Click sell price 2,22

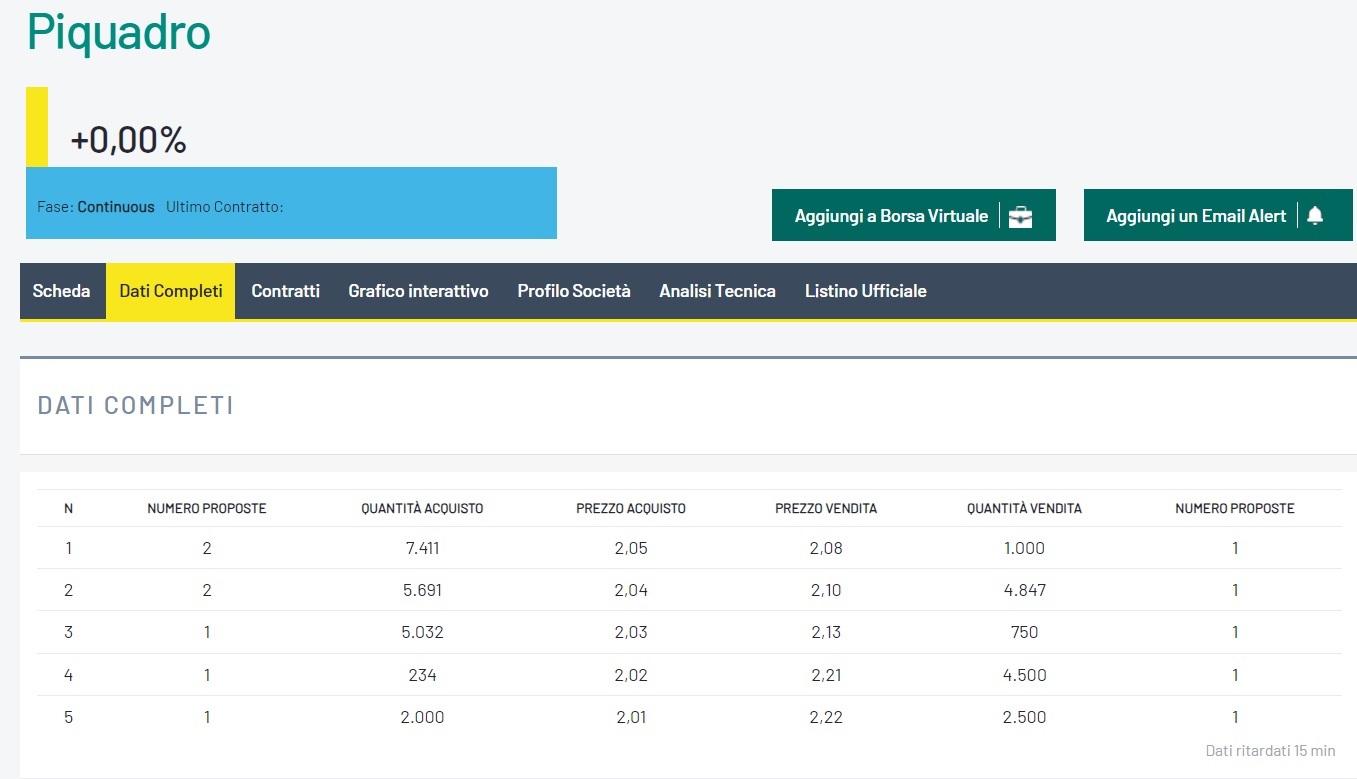(826, 717)
